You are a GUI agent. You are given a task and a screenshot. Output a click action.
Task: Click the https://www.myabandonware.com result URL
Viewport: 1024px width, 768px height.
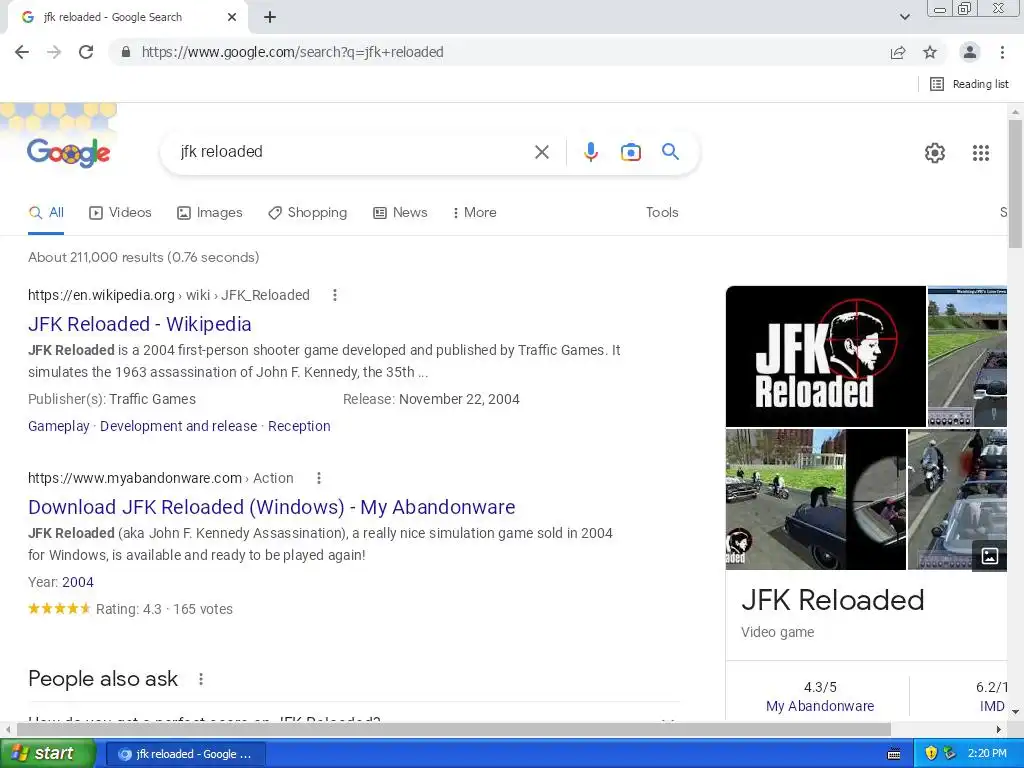(x=135, y=478)
